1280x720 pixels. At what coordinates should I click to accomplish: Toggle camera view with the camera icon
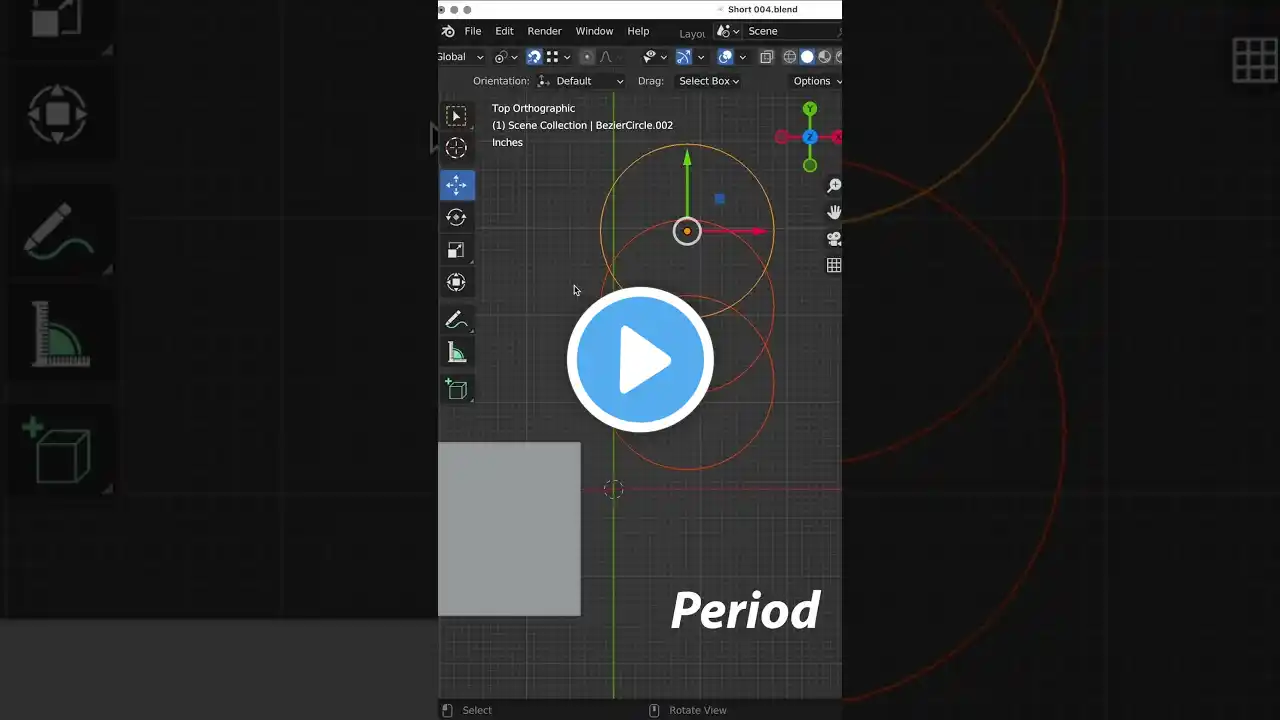833,239
